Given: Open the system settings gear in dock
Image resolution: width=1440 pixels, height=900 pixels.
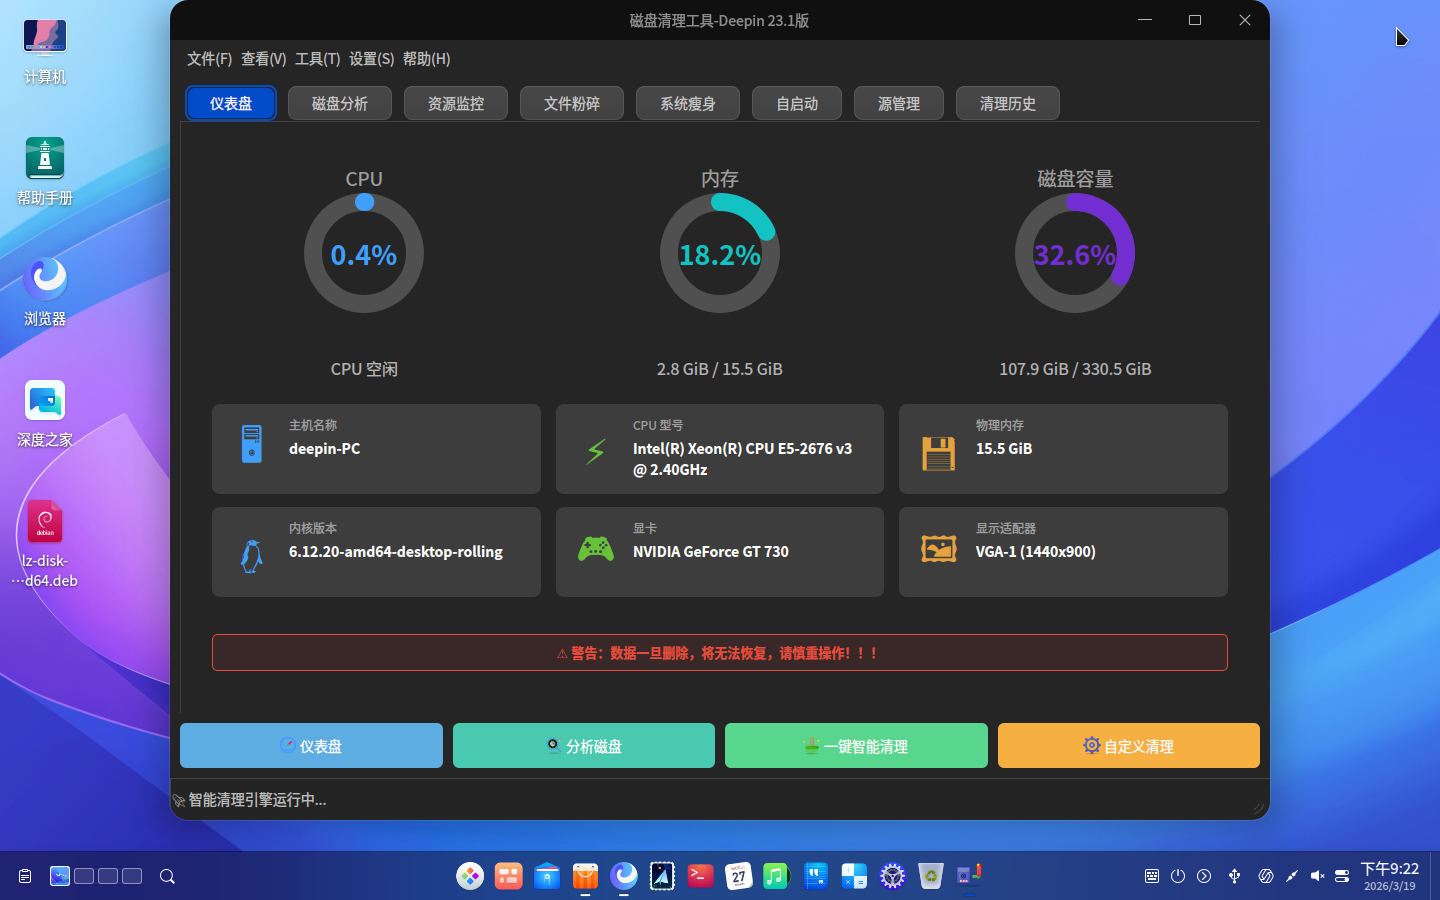Looking at the screenshot, I should tap(892, 876).
